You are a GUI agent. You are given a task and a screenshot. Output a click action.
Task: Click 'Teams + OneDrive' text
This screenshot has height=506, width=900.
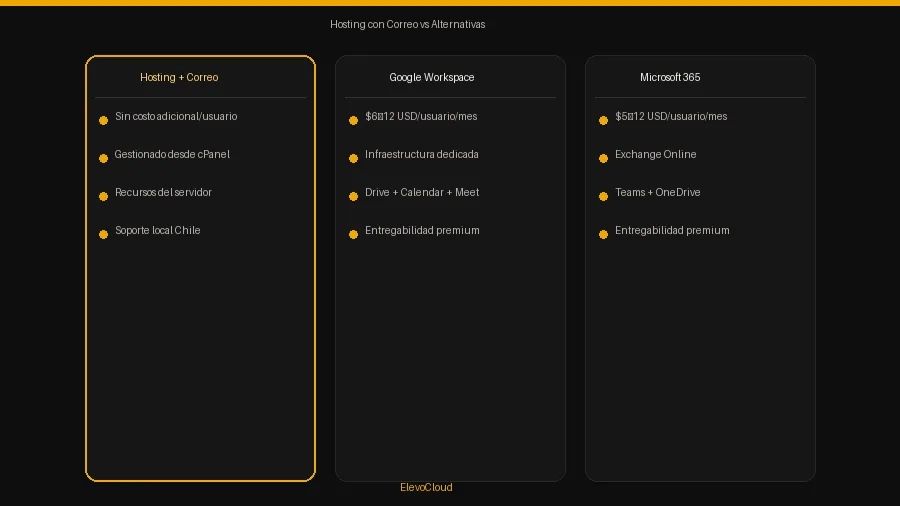[x=658, y=192]
